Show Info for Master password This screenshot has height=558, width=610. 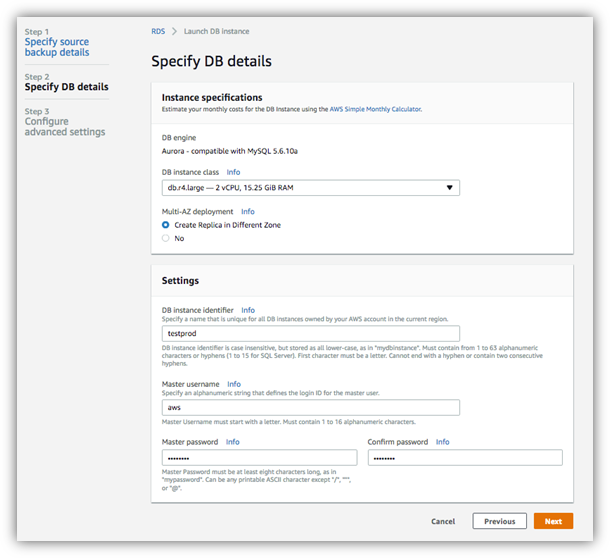(x=233, y=442)
